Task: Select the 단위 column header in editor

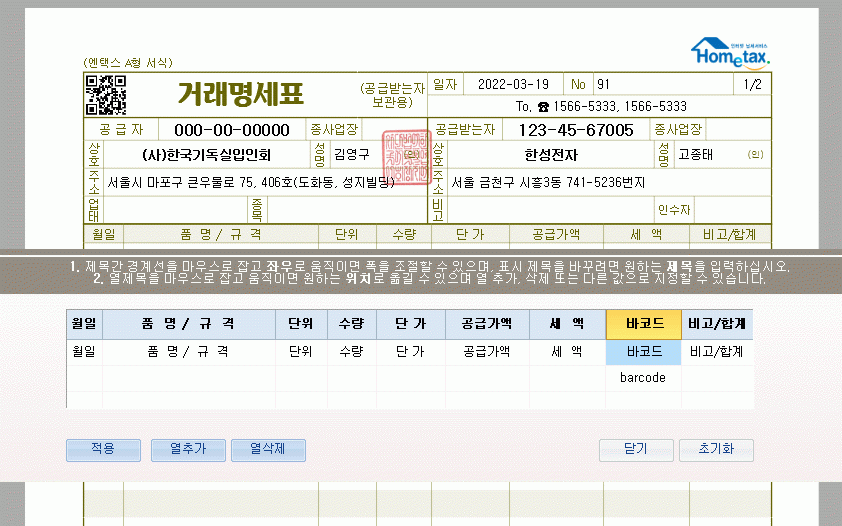Action: pyautogui.click(x=301, y=324)
